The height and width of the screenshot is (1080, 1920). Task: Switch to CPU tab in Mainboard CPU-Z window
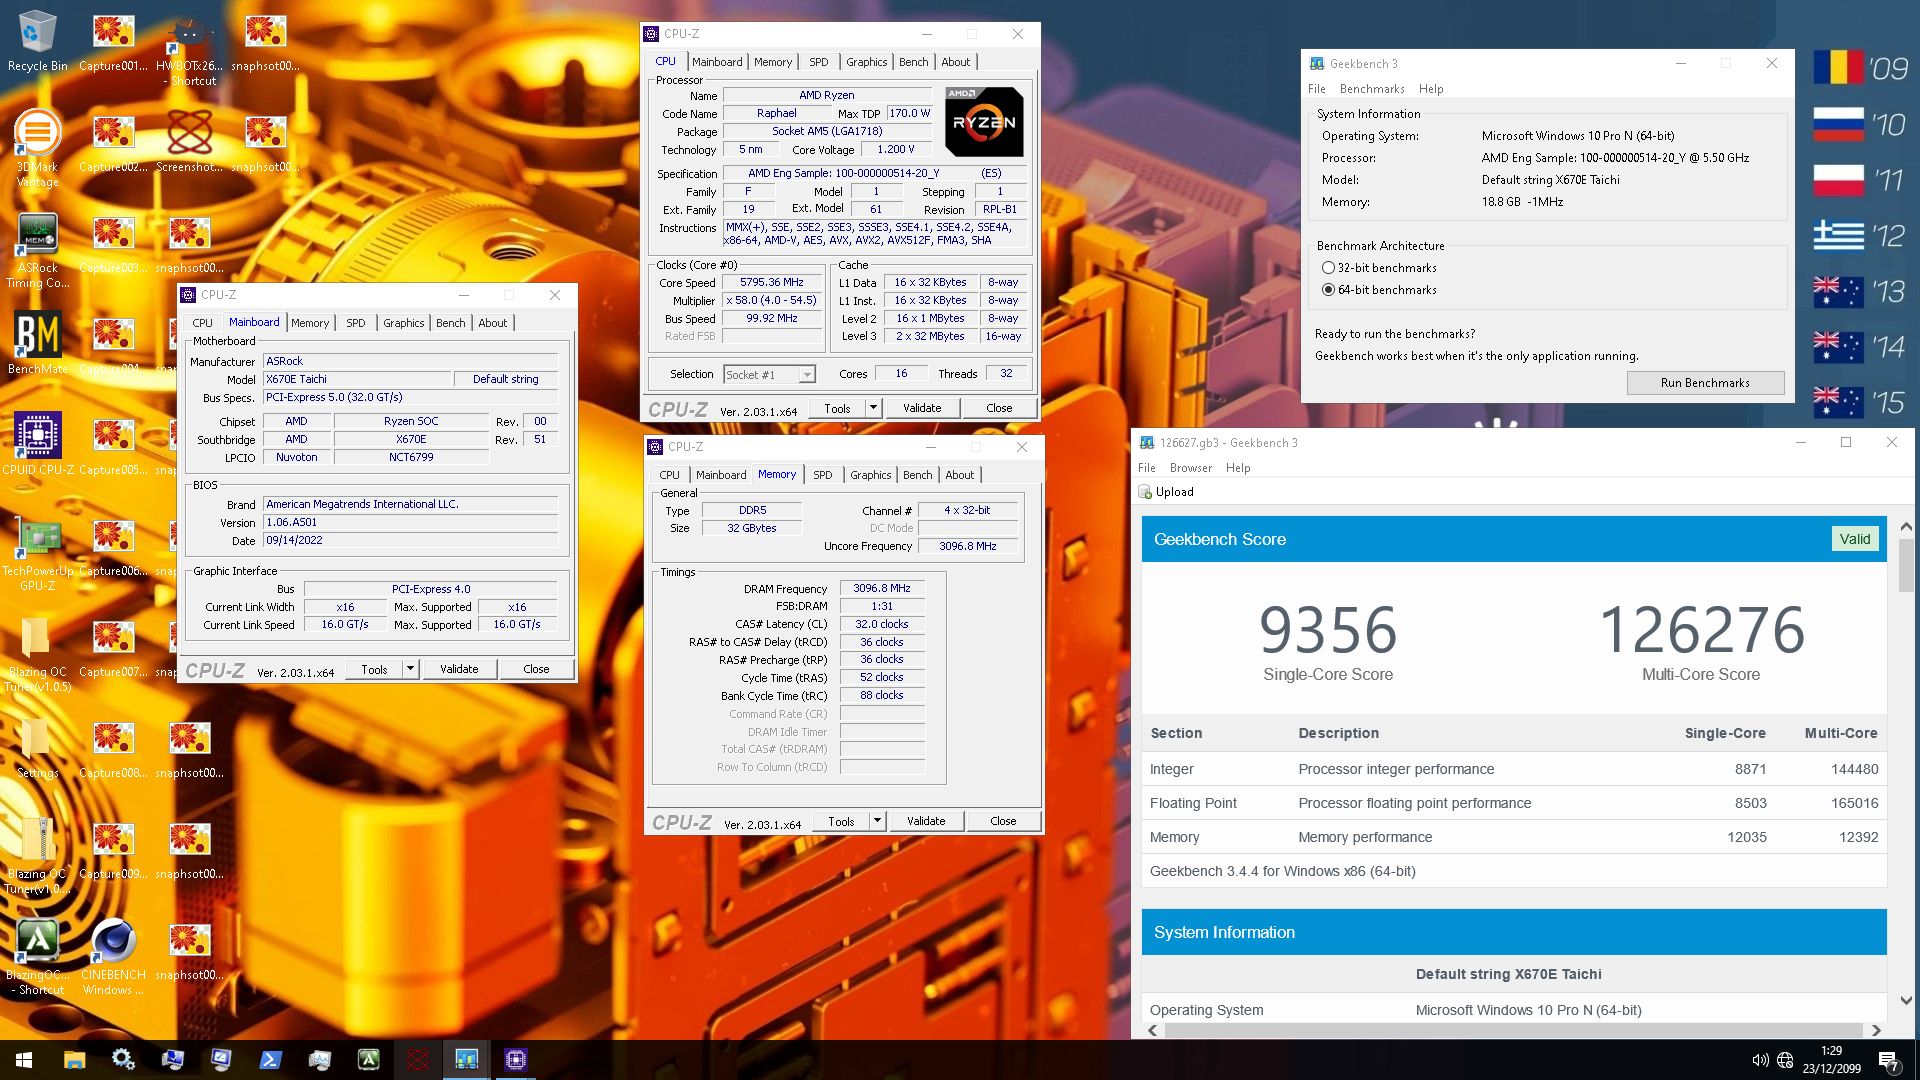coord(202,323)
